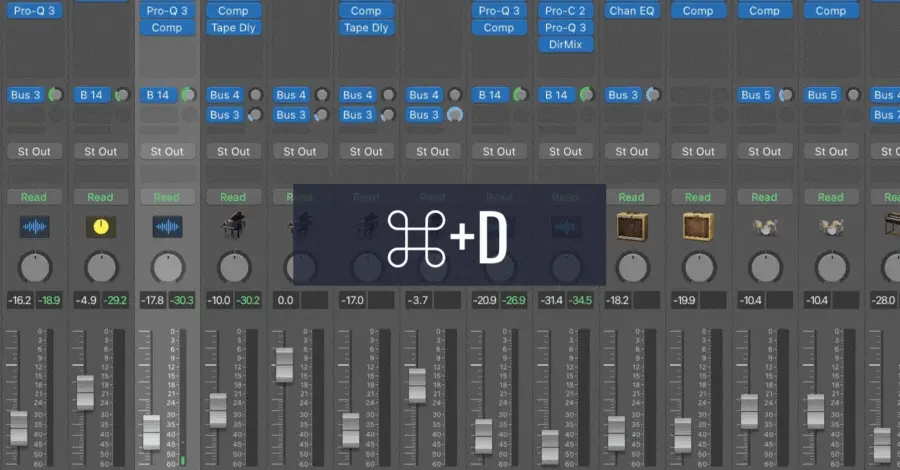Click the pan knob on the -19.9 strip
Image resolution: width=900 pixels, height=470 pixels.
(699, 267)
